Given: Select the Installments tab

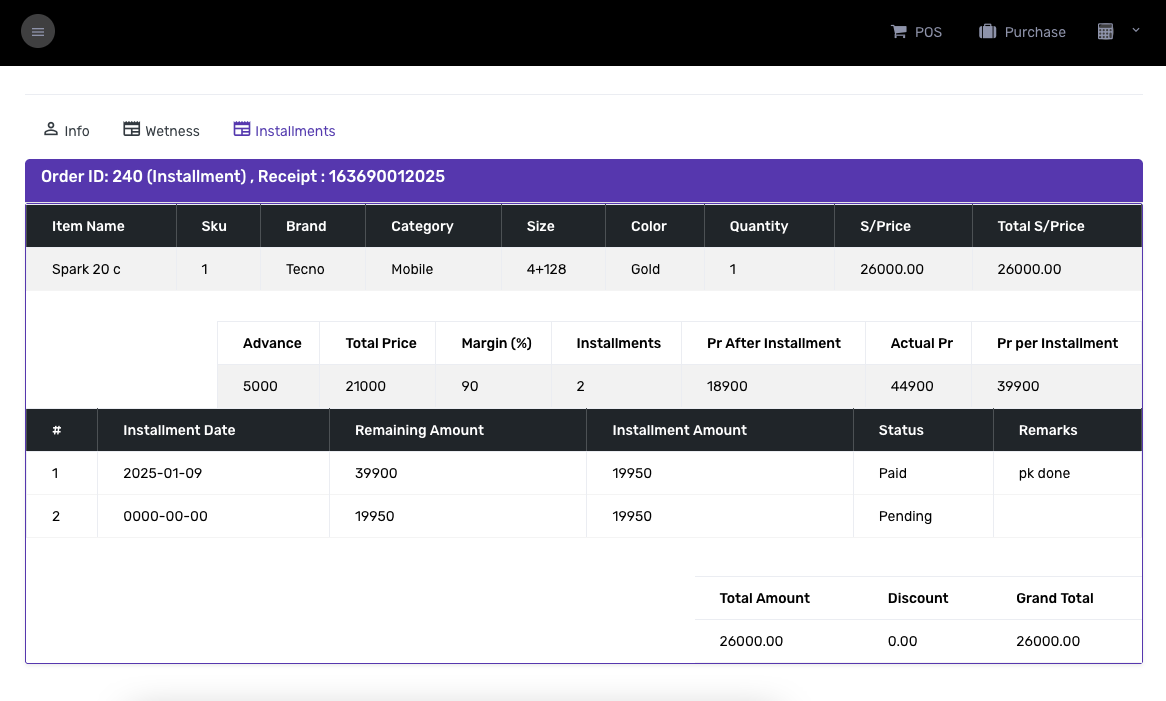Looking at the screenshot, I should coord(284,131).
